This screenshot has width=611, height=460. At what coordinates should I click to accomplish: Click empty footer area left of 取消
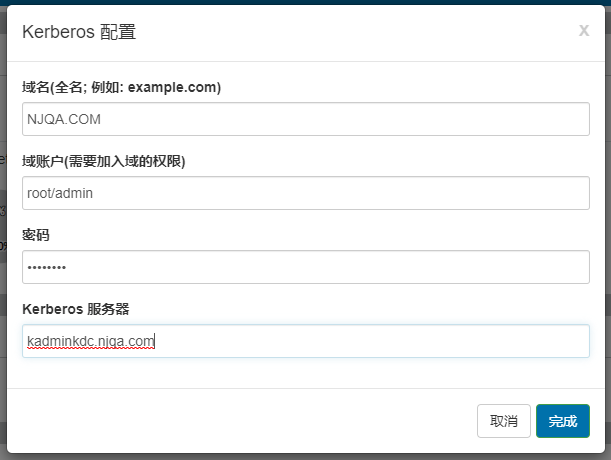240,421
